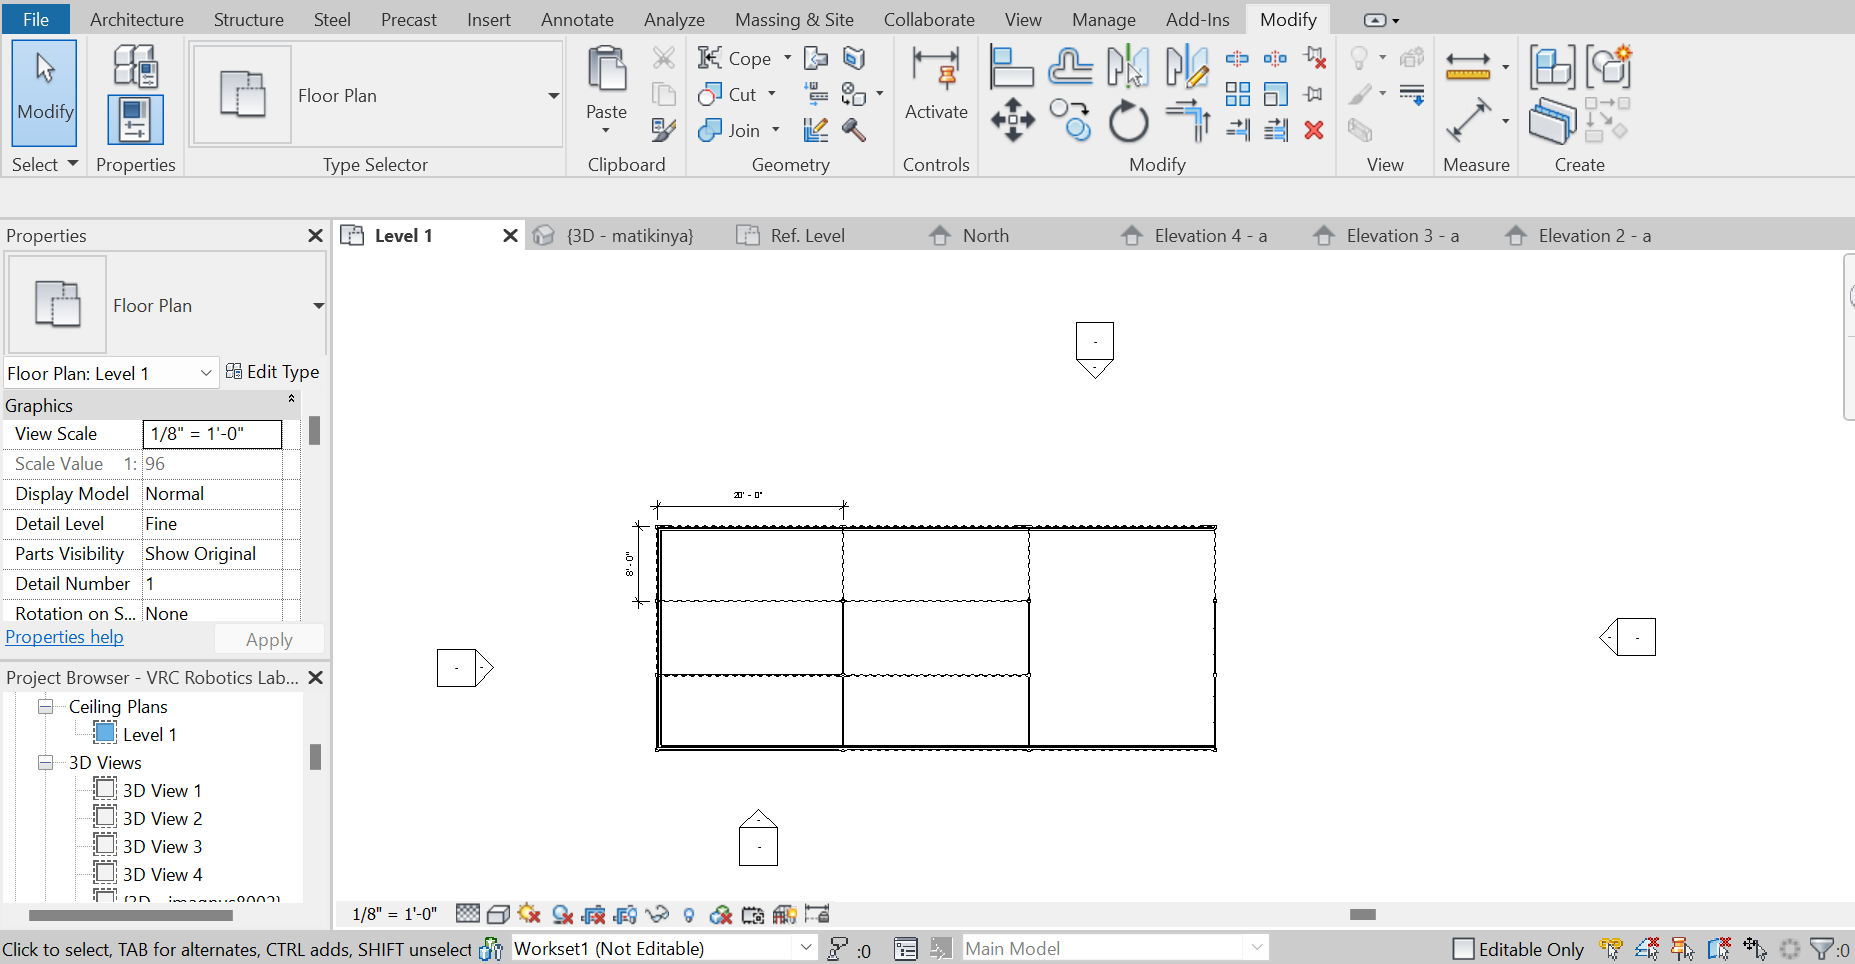Click the Unpin tool with red X
The height and width of the screenshot is (964, 1855).
coord(1314,59)
